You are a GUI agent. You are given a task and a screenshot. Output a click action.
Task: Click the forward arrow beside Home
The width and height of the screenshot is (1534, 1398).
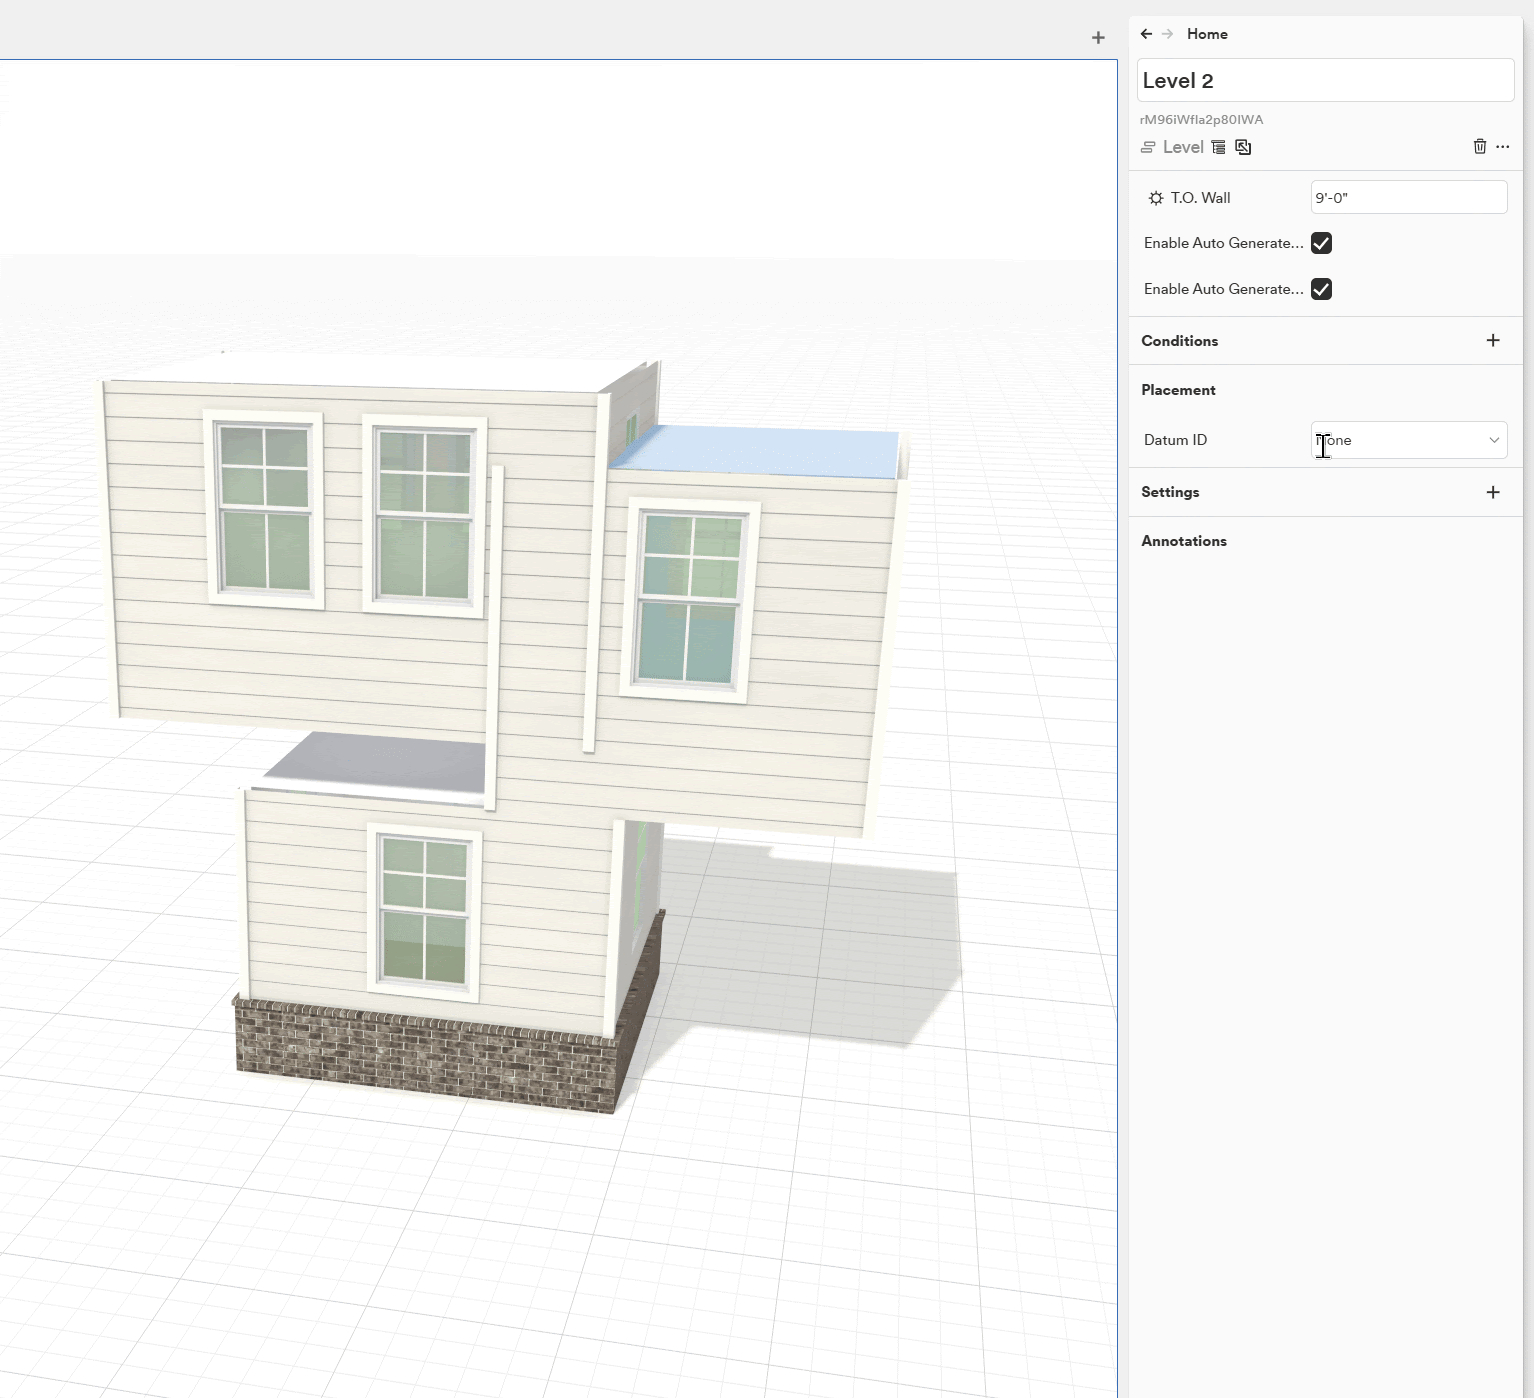(x=1167, y=34)
